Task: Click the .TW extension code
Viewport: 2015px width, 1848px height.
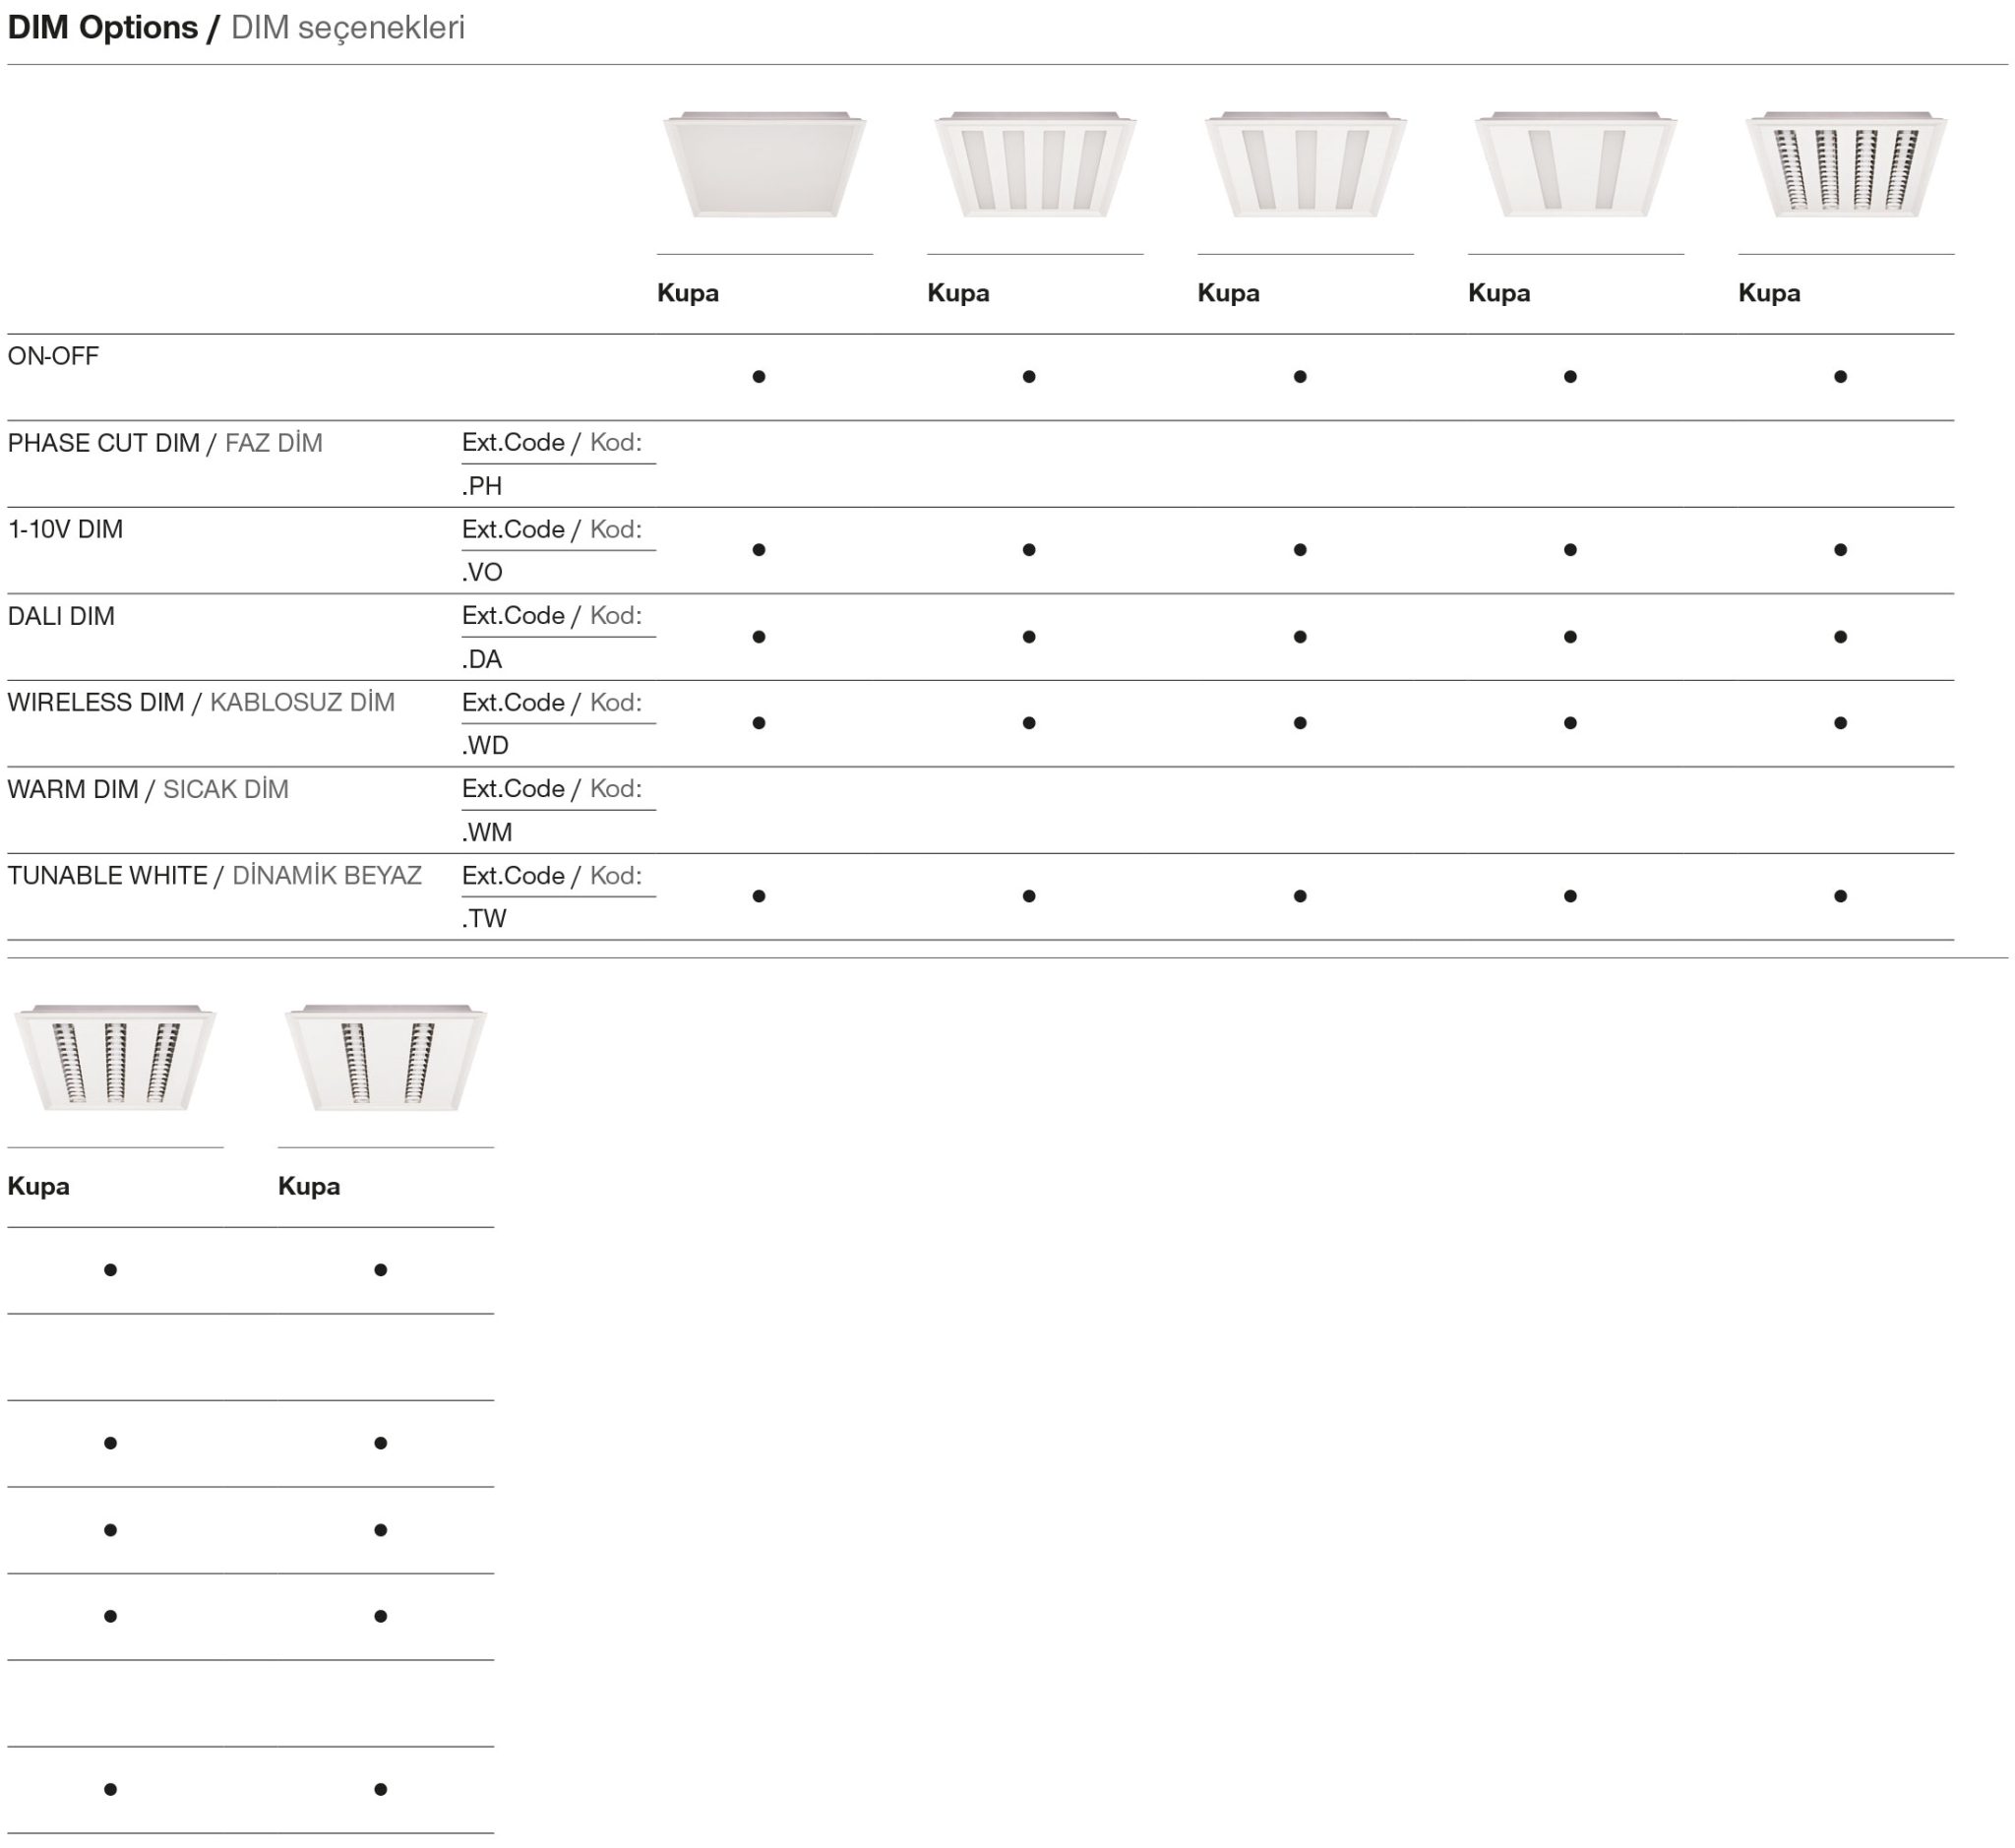Action: pos(484,918)
